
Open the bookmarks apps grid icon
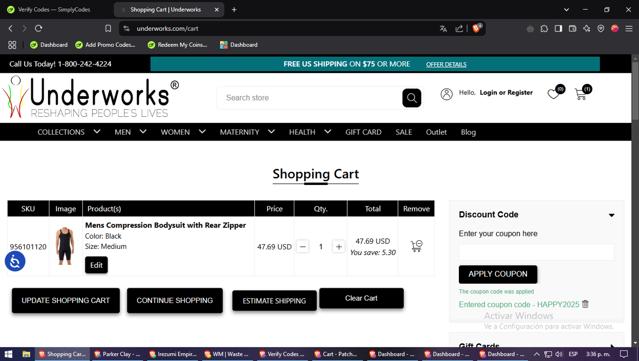coord(12,45)
